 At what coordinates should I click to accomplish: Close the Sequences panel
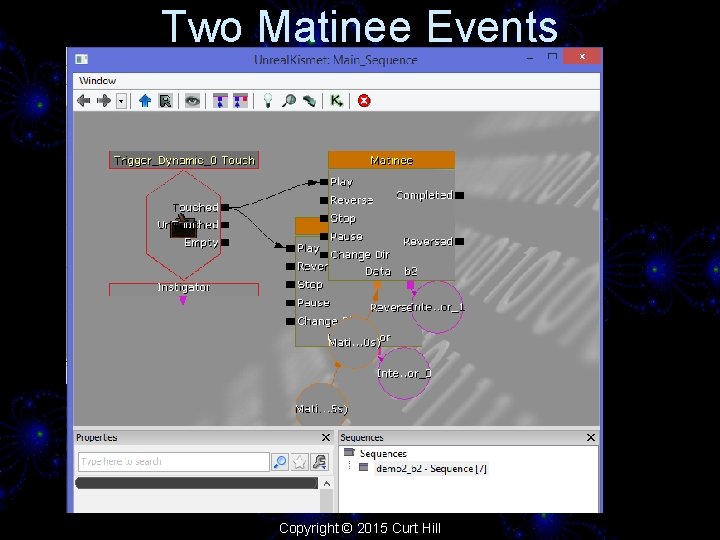coord(591,438)
